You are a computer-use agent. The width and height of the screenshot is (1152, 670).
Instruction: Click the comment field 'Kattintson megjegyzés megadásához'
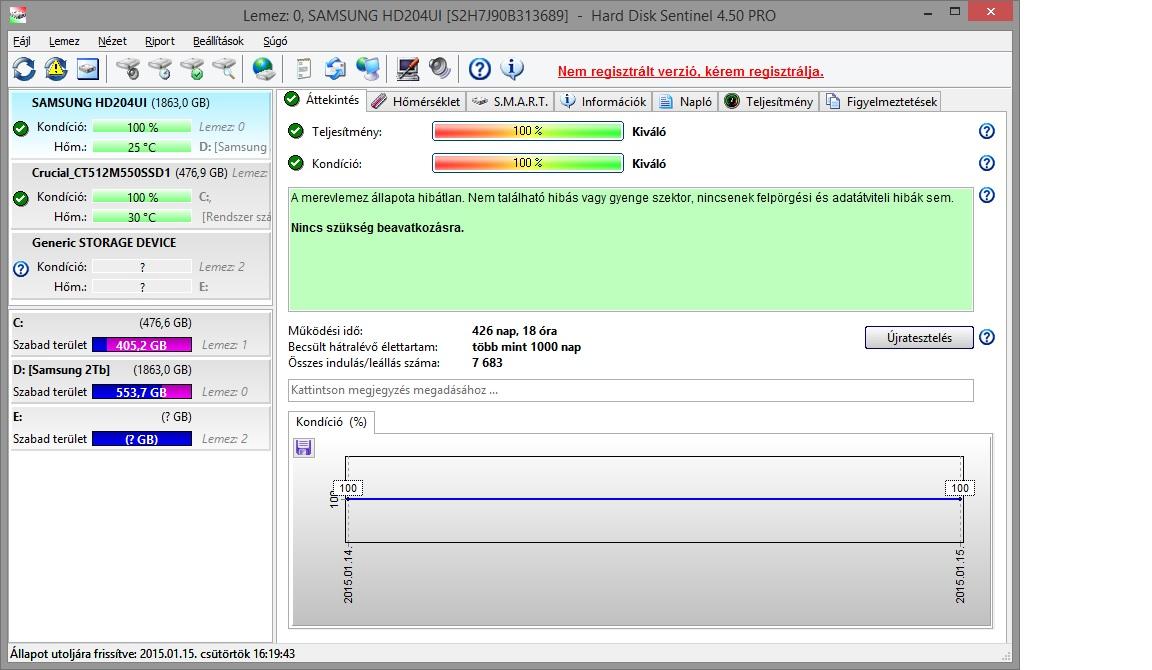[630, 390]
